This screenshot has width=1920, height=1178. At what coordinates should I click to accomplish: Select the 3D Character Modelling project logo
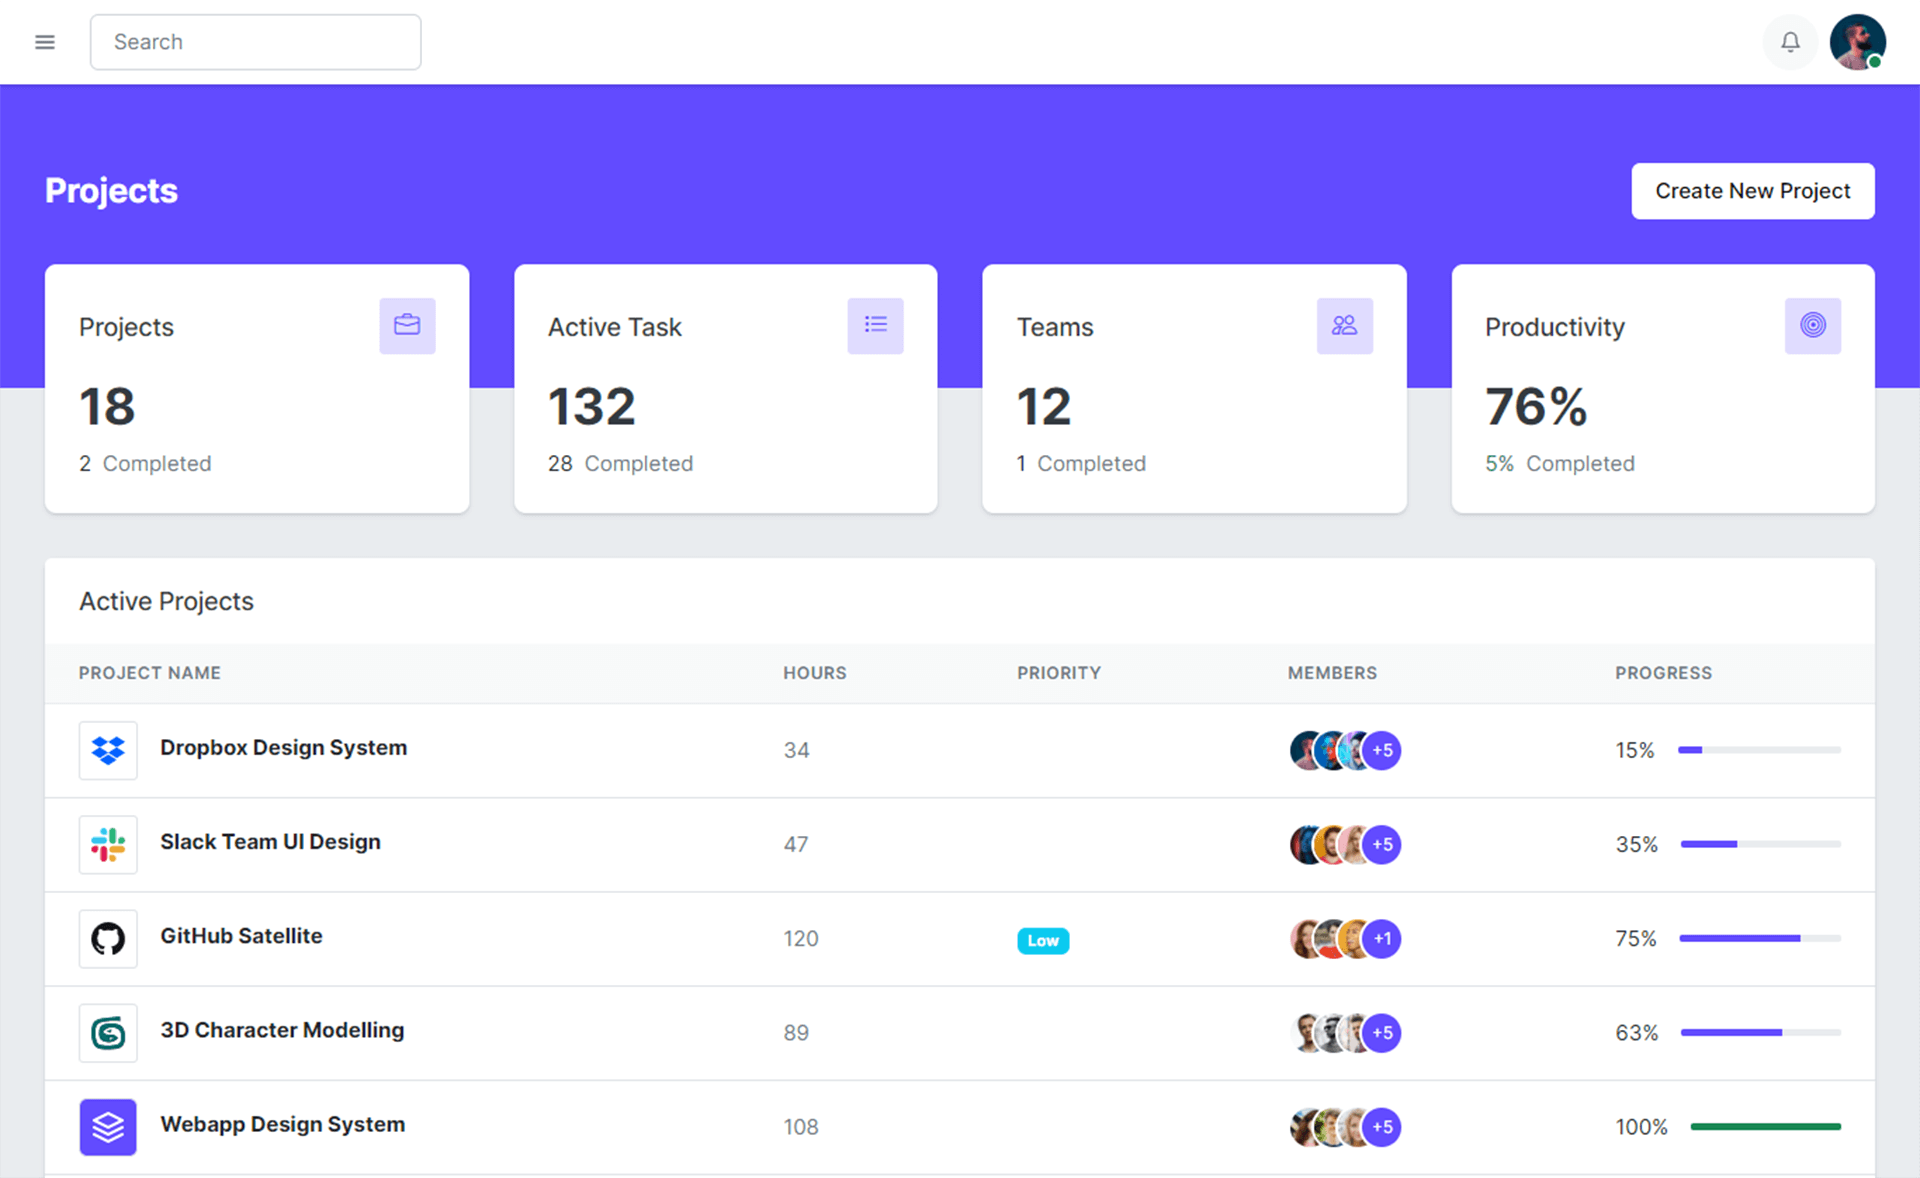[x=107, y=1032]
